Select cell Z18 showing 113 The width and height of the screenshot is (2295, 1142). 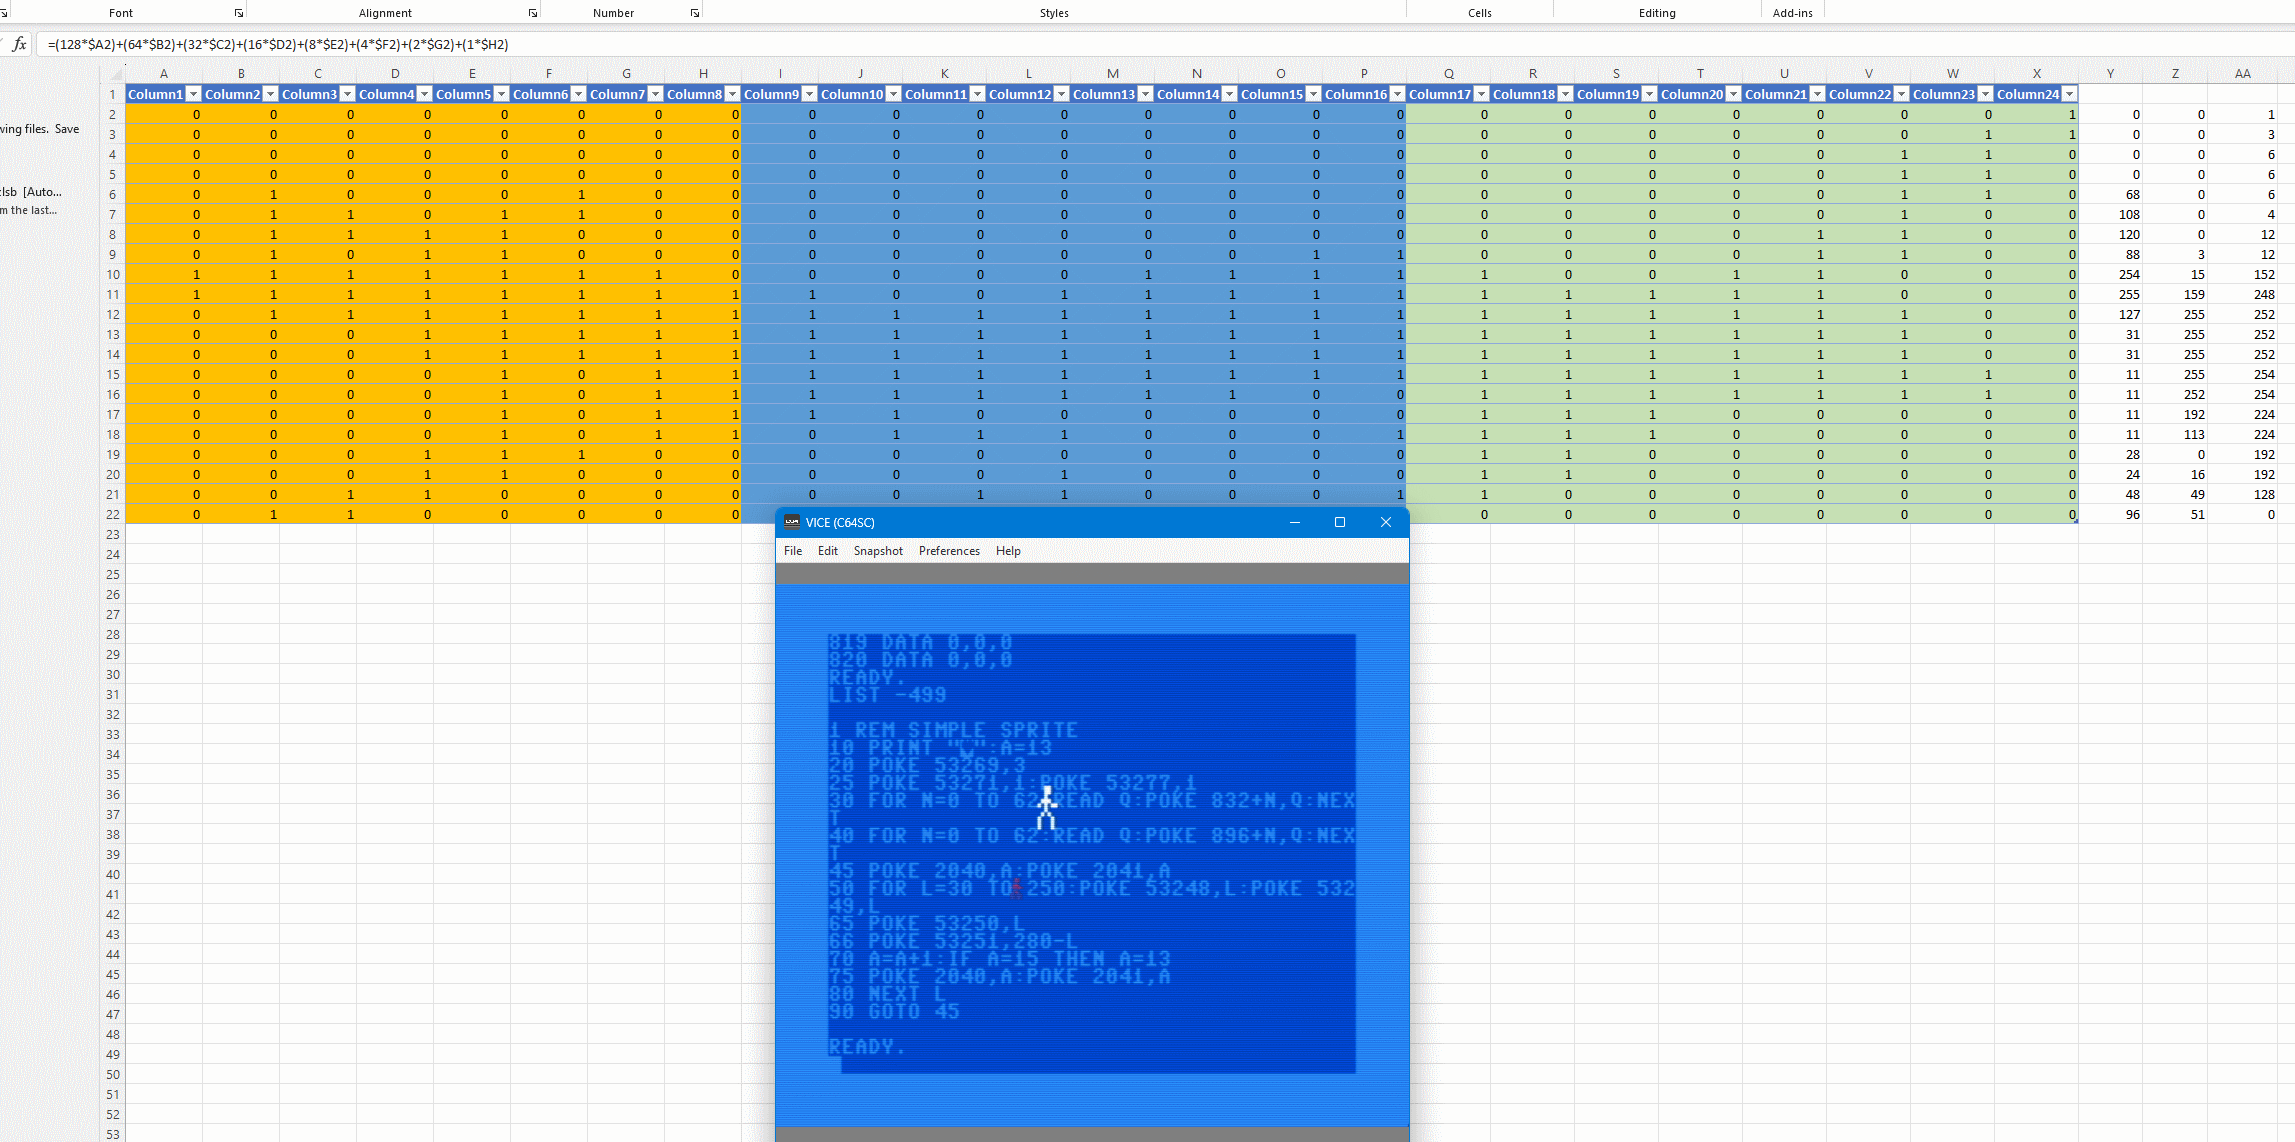tap(2175, 434)
